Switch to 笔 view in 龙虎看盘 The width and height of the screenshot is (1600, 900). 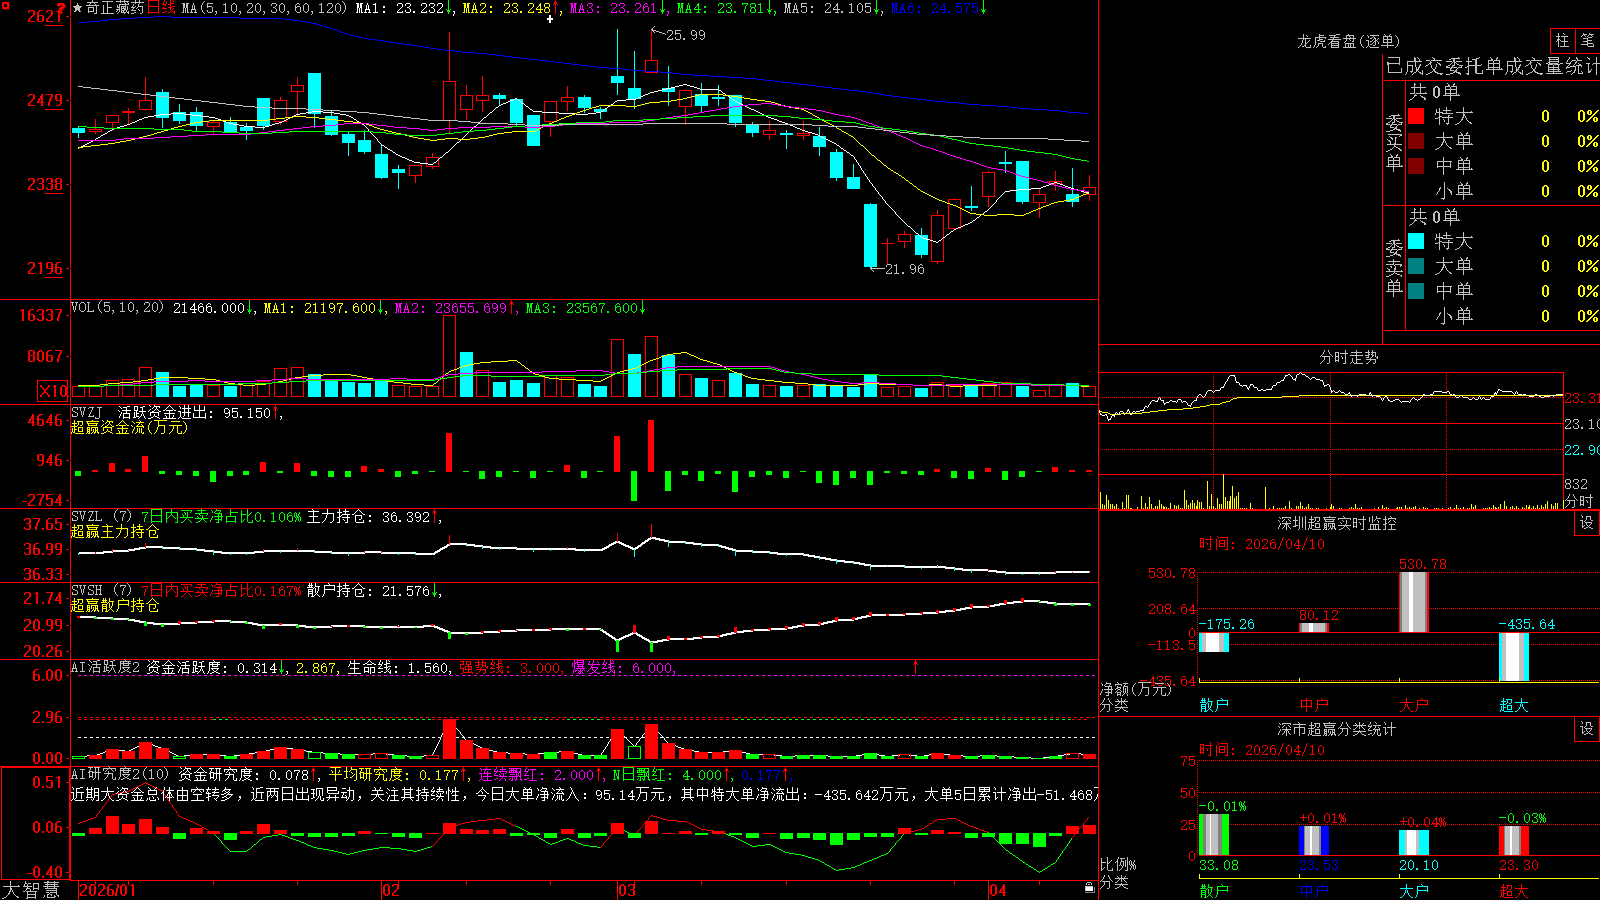[x=1587, y=41]
